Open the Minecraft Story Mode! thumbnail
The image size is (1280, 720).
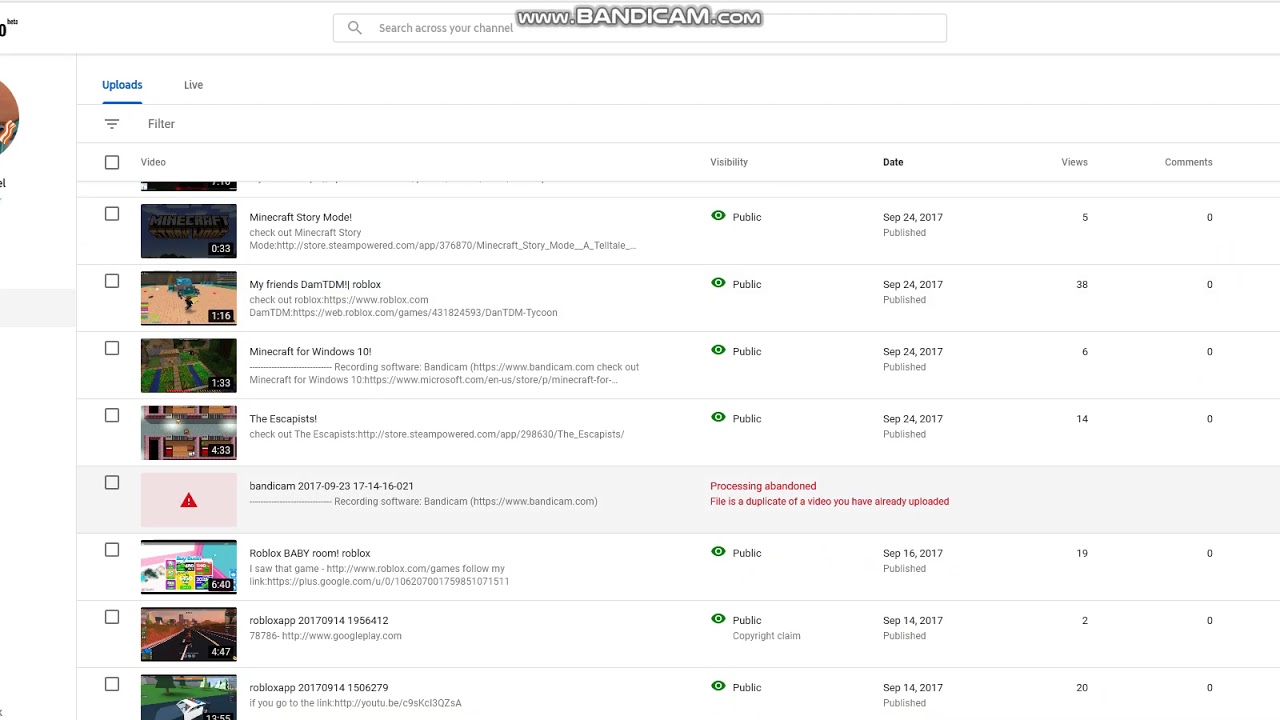tap(189, 231)
